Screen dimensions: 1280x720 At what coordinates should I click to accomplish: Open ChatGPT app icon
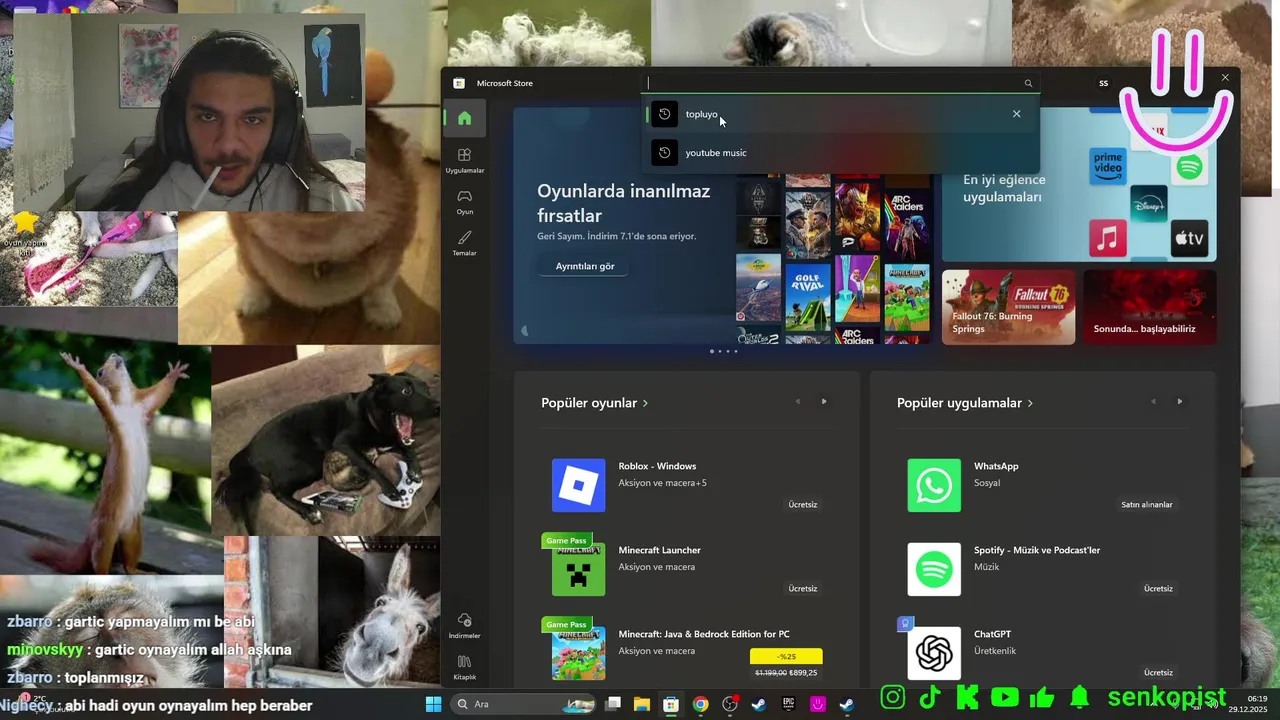[x=934, y=653]
